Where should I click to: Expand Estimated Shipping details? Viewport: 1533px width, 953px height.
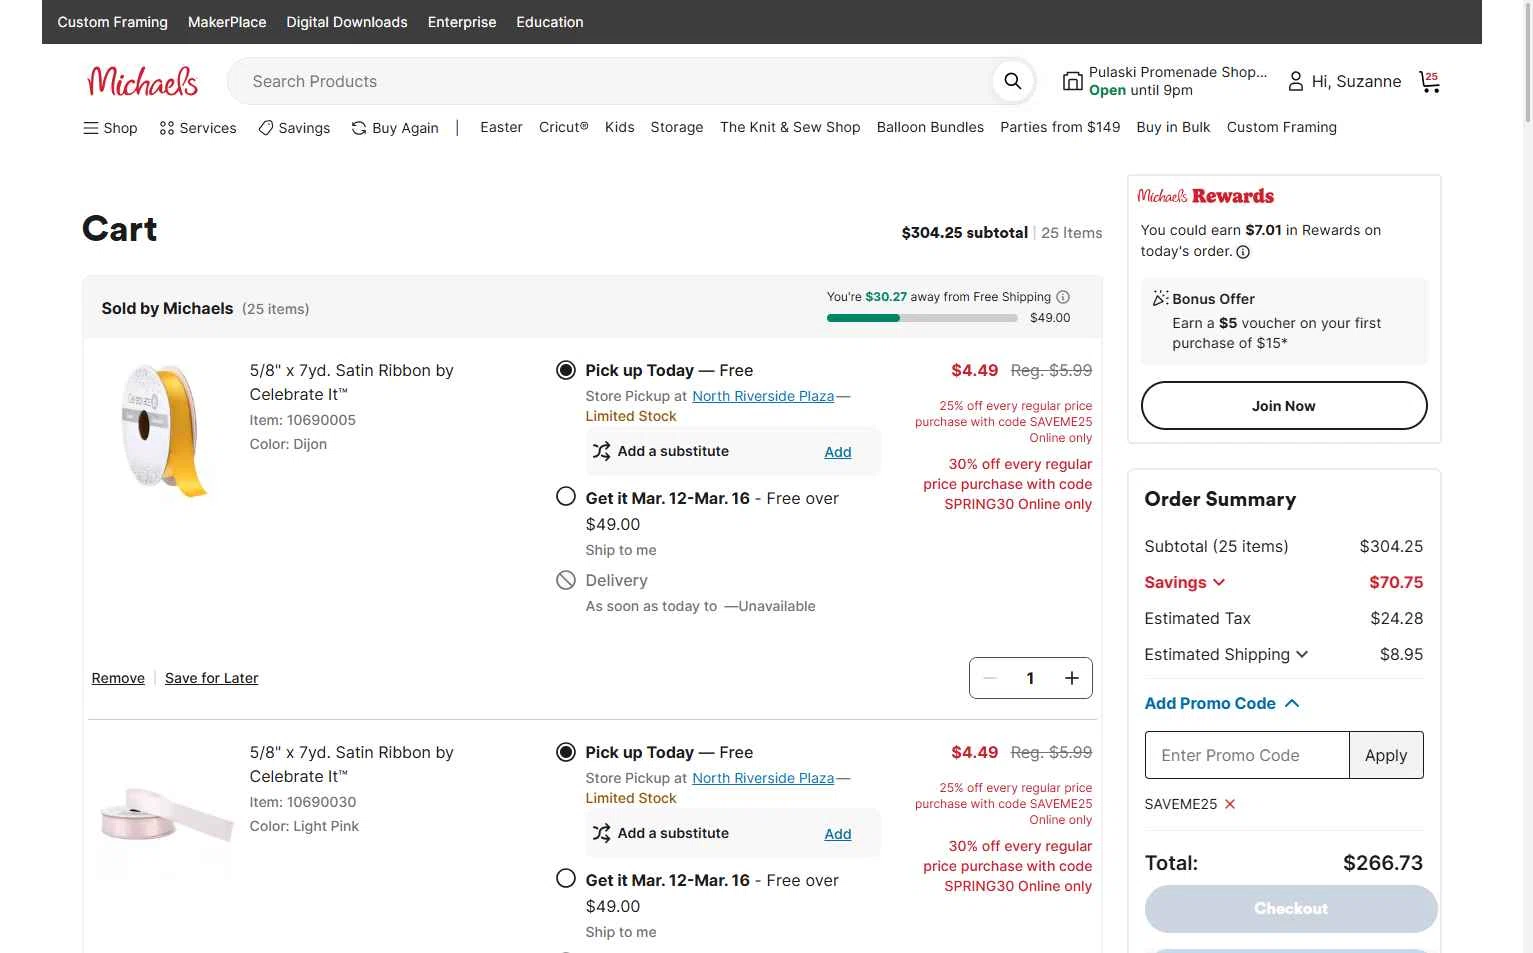(x=1226, y=654)
